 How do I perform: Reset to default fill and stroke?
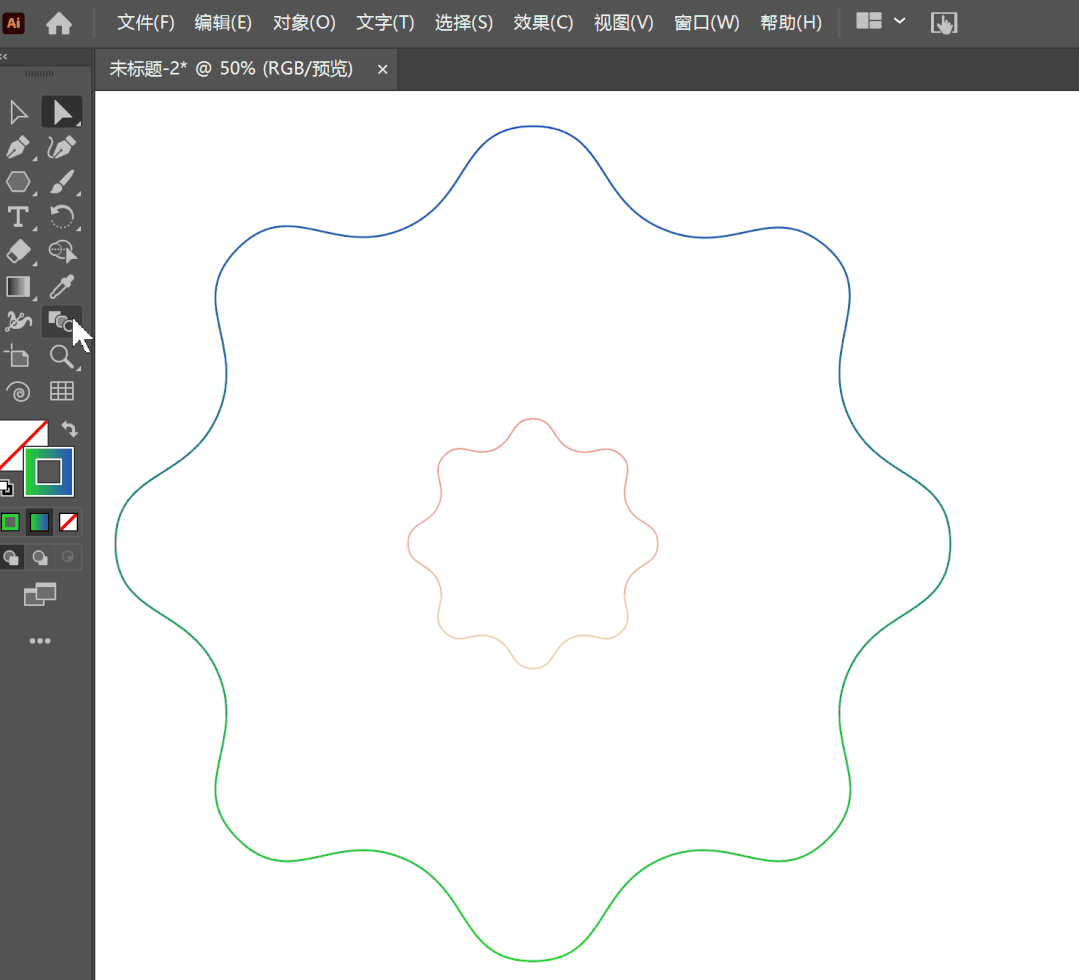(6, 488)
